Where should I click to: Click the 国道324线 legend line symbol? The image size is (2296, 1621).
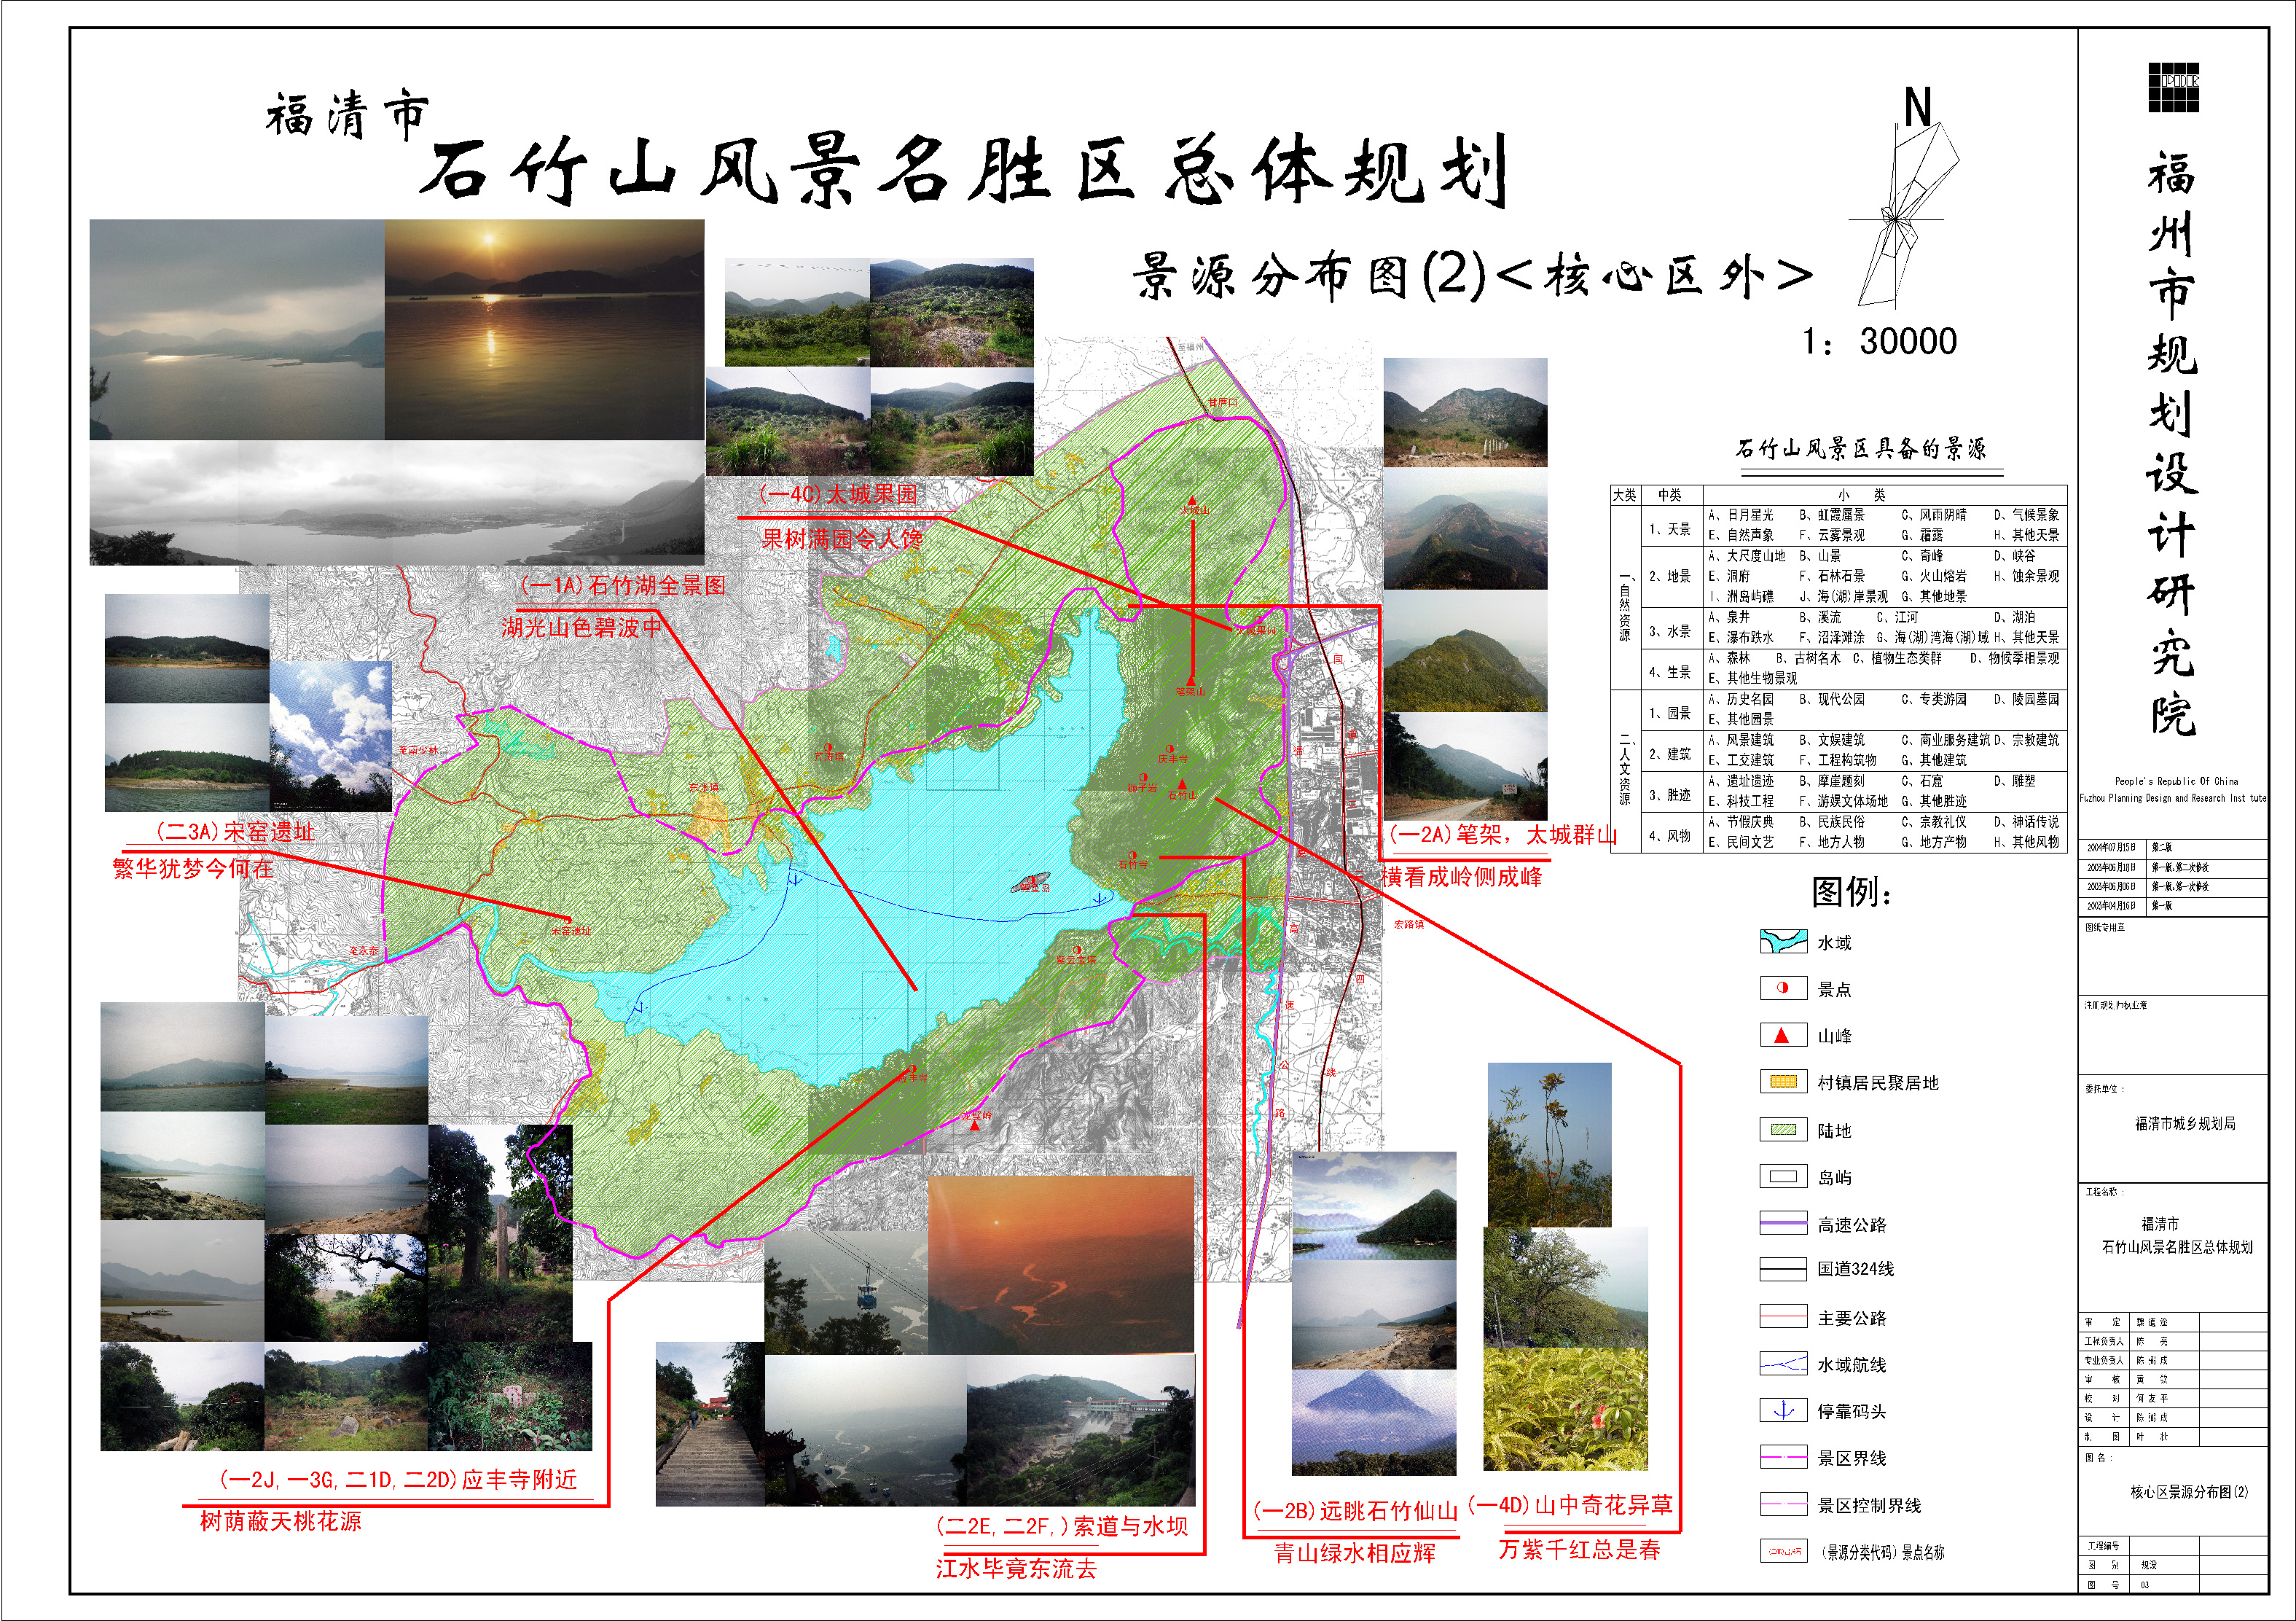(1783, 1269)
